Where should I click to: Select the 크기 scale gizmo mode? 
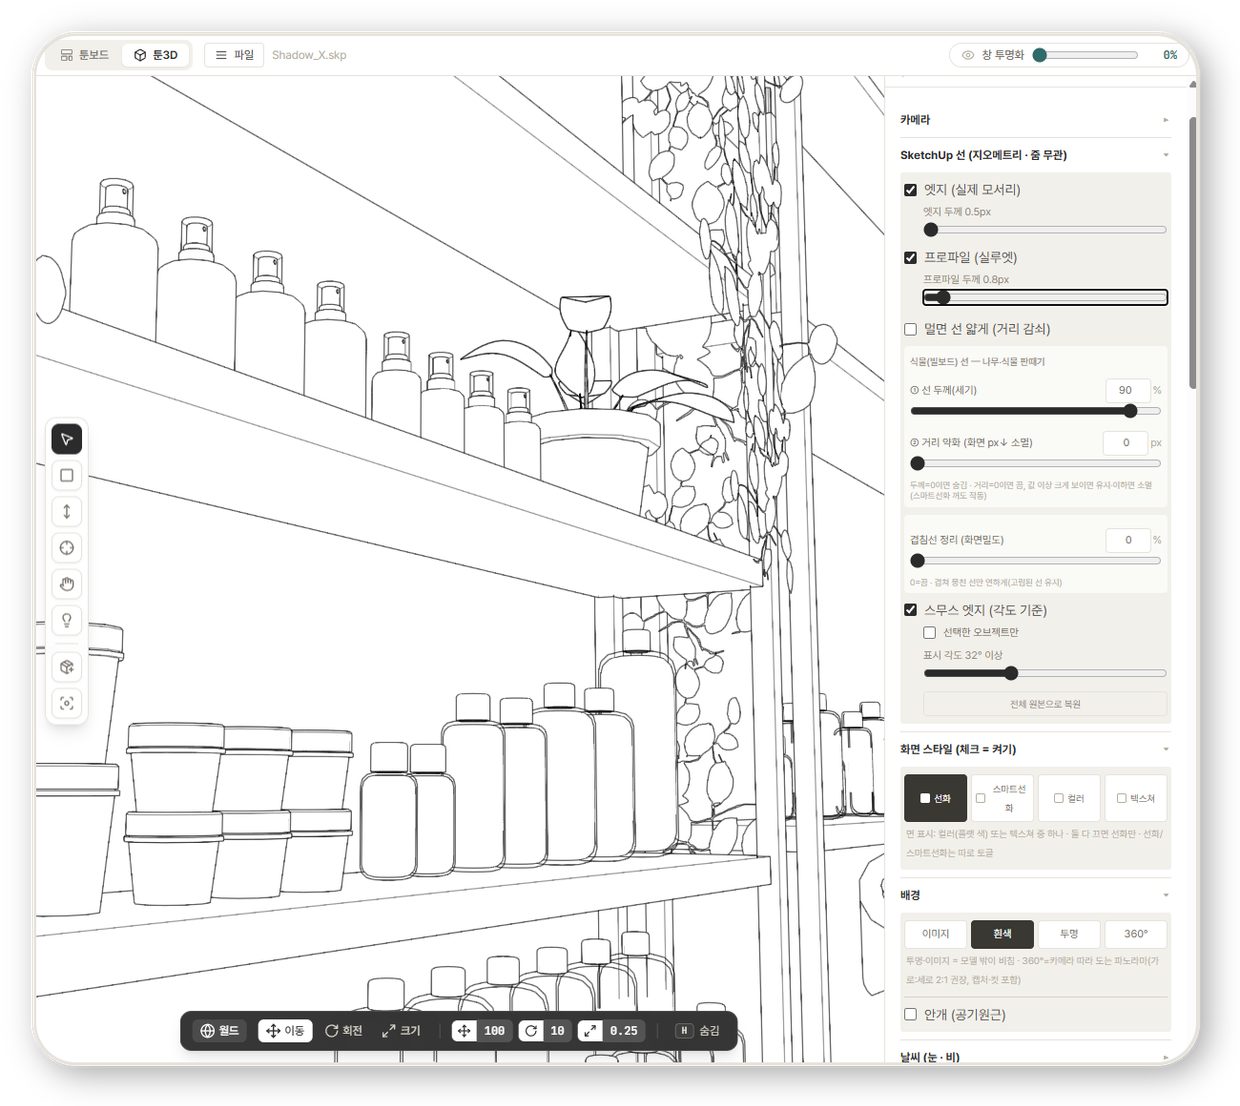coord(401,1030)
